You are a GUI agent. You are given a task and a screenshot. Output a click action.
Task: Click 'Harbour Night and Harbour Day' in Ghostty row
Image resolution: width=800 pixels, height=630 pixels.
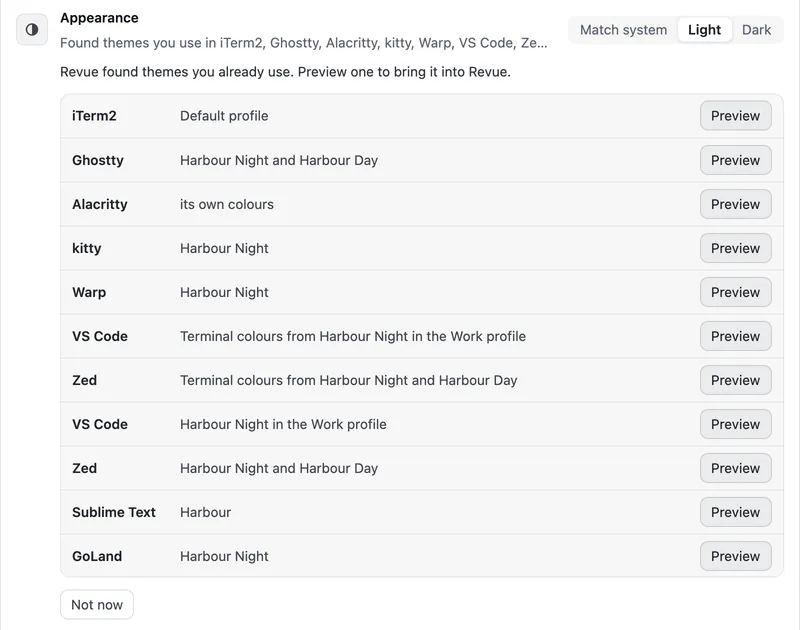tap(279, 160)
